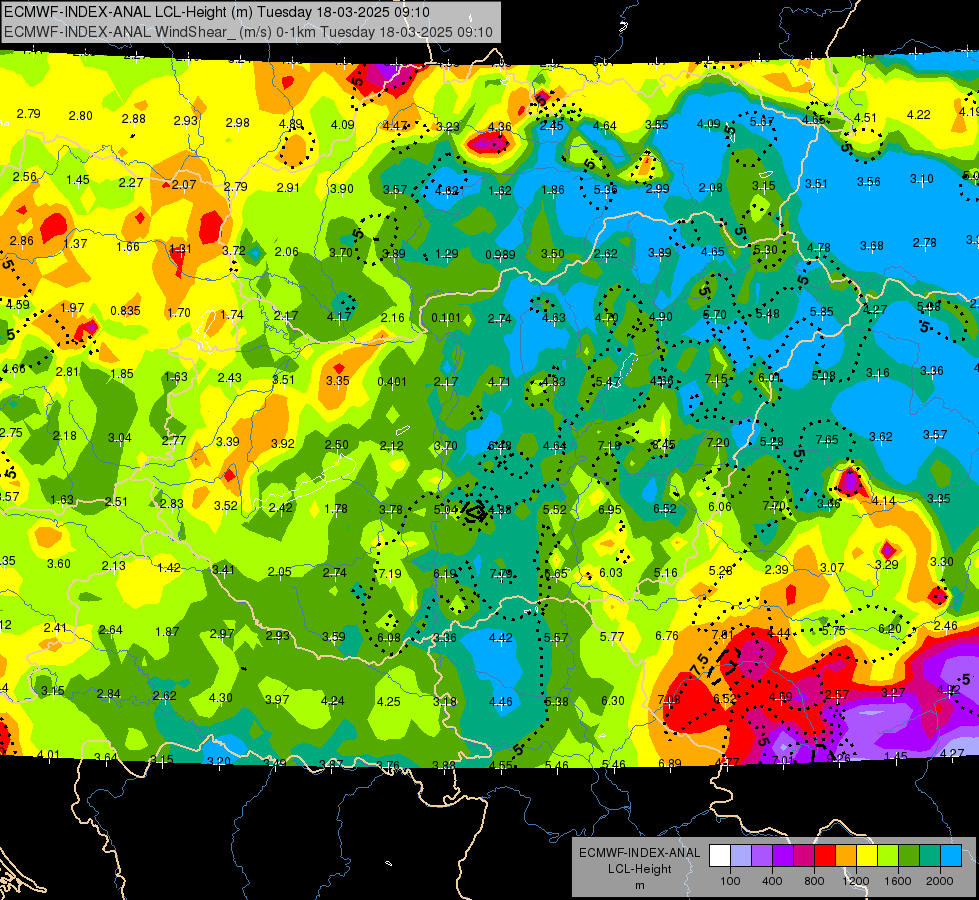
Task: Click the wind shear value 5.04
Action: (x=445, y=510)
